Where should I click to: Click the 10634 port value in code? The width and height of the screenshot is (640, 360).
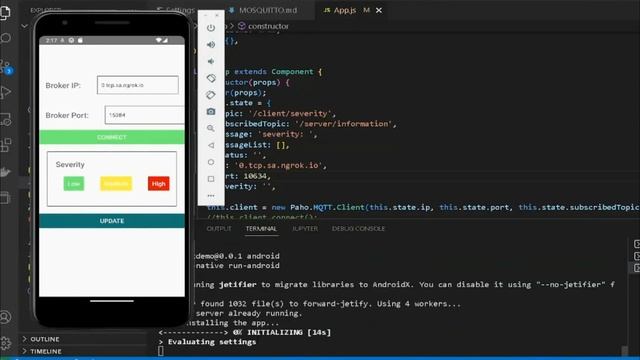[255, 176]
